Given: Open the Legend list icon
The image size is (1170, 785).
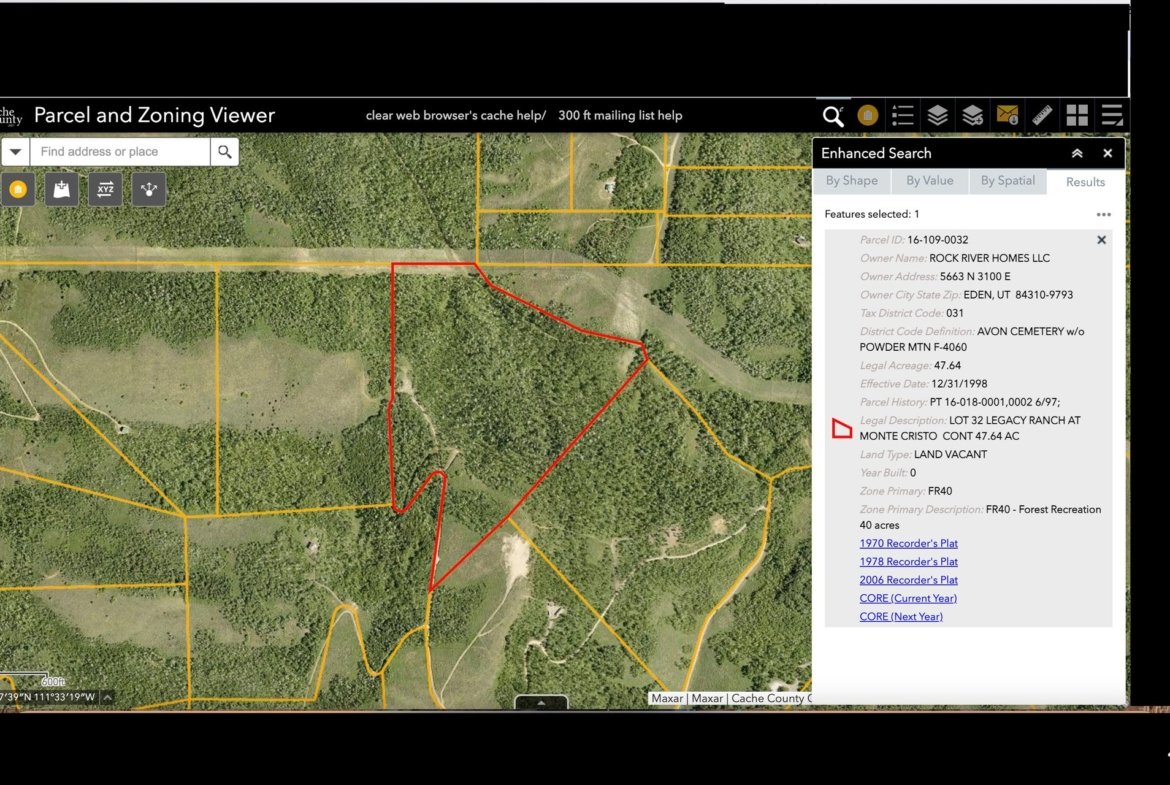Looking at the screenshot, I should [x=903, y=115].
